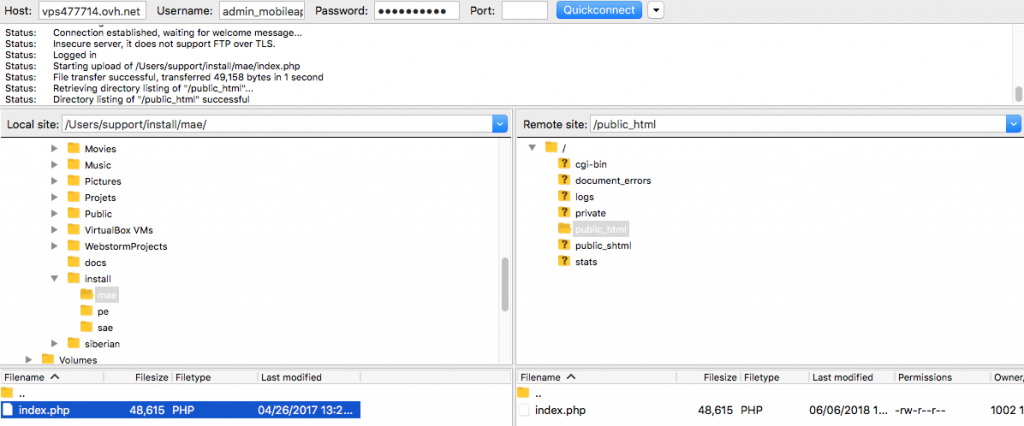Open the Local site path dropdown
The height and width of the screenshot is (426, 1024).
500,124
